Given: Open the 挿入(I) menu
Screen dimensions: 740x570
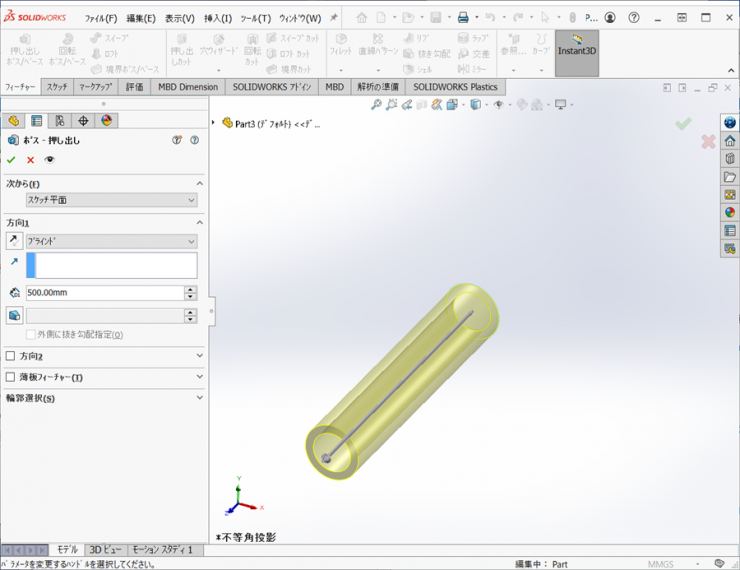Looking at the screenshot, I should pos(217,18).
